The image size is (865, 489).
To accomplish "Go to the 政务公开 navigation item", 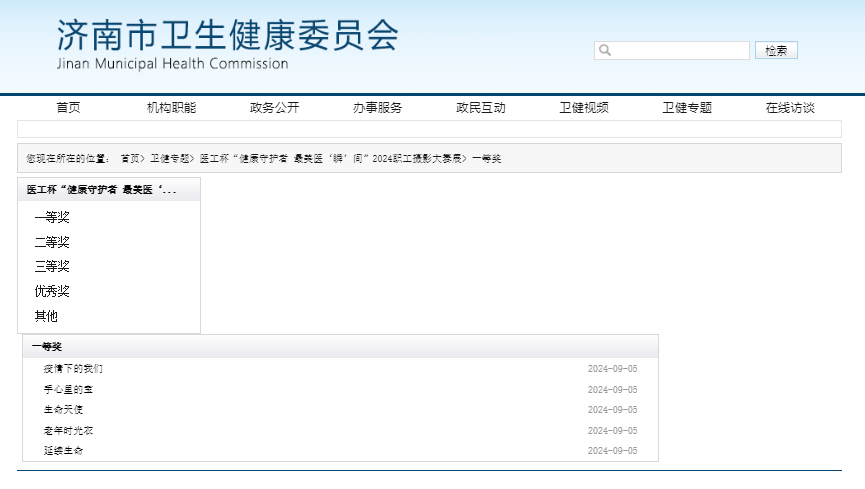I will 274,108.
